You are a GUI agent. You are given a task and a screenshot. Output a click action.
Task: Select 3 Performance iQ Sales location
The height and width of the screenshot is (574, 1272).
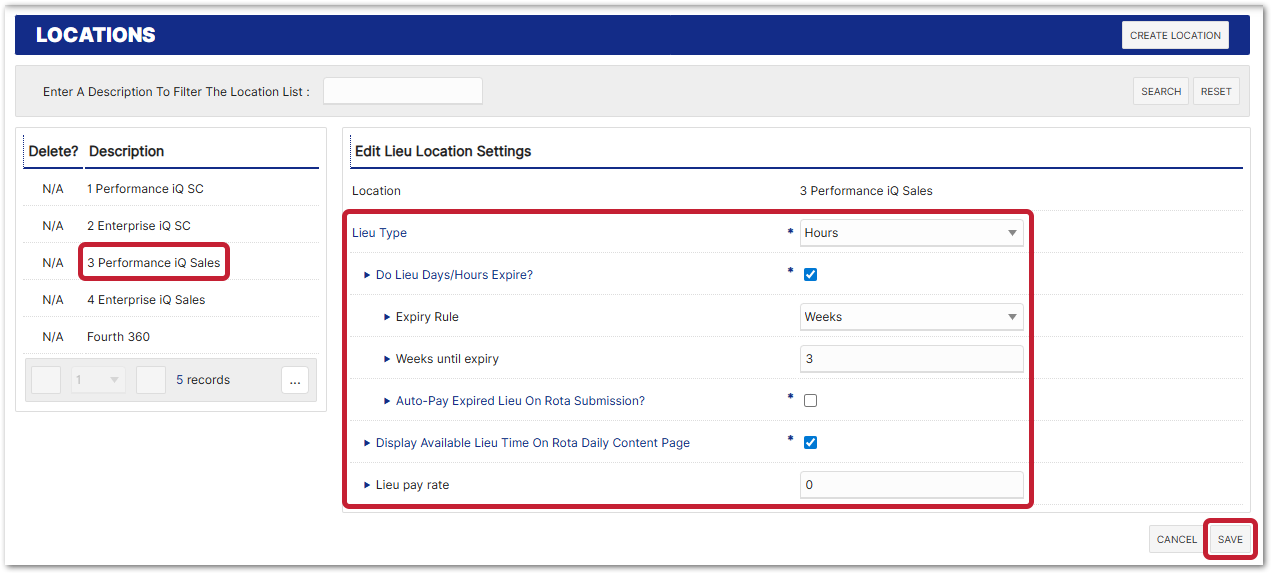click(x=154, y=263)
